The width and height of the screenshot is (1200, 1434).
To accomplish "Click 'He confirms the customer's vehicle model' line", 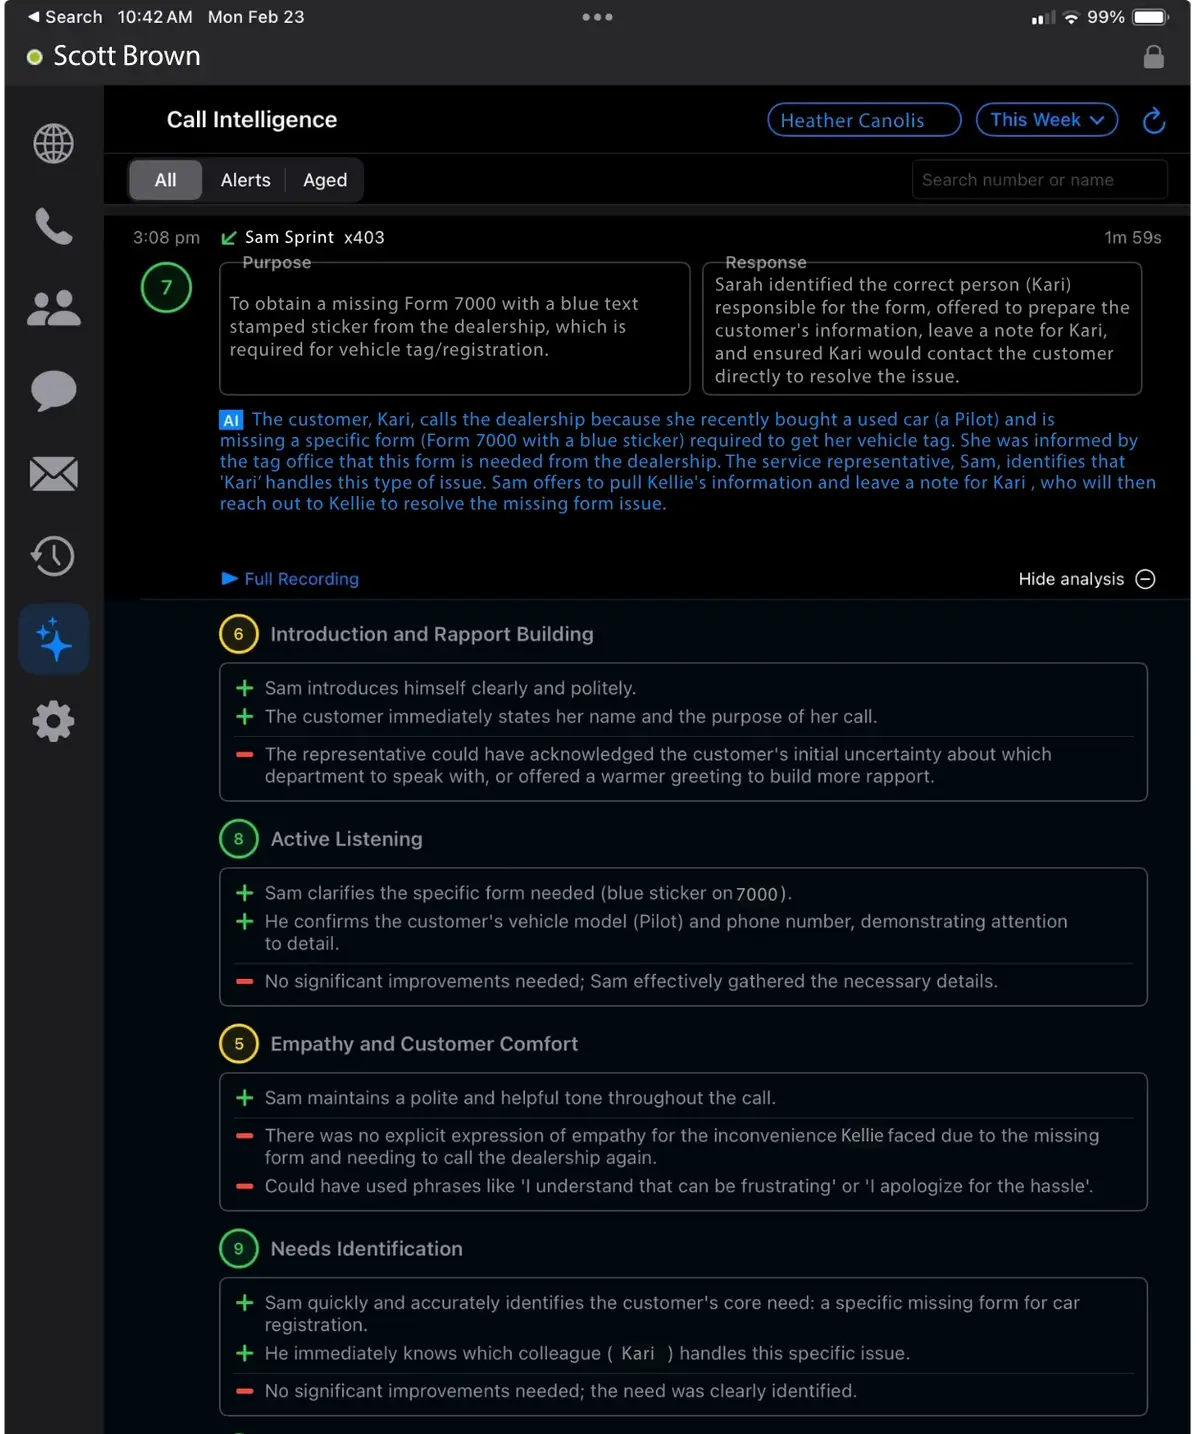I will (666, 932).
